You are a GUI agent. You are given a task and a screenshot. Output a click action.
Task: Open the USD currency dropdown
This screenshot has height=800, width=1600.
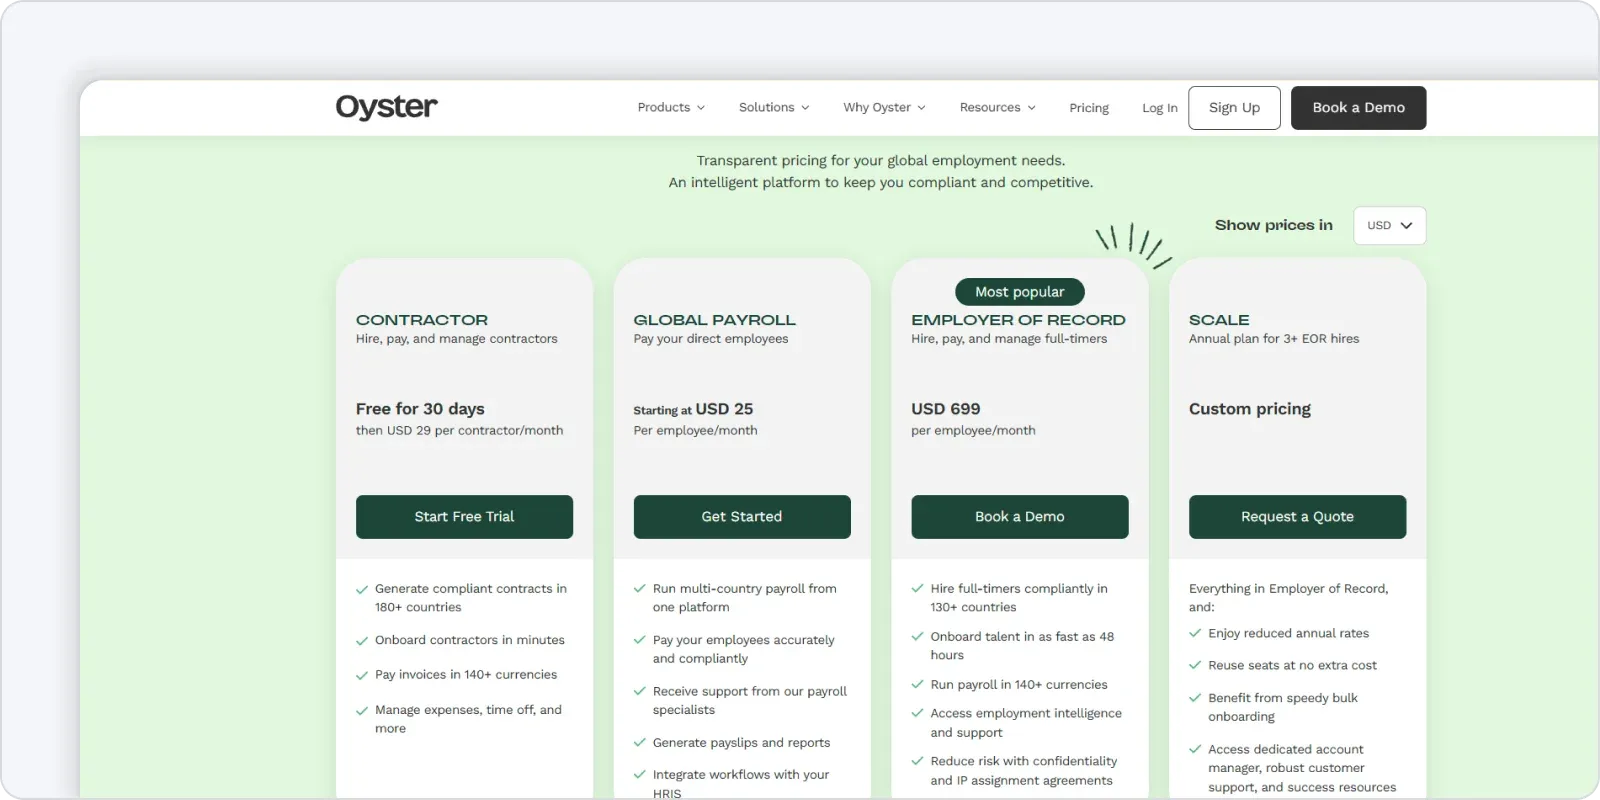pos(1389,226)
